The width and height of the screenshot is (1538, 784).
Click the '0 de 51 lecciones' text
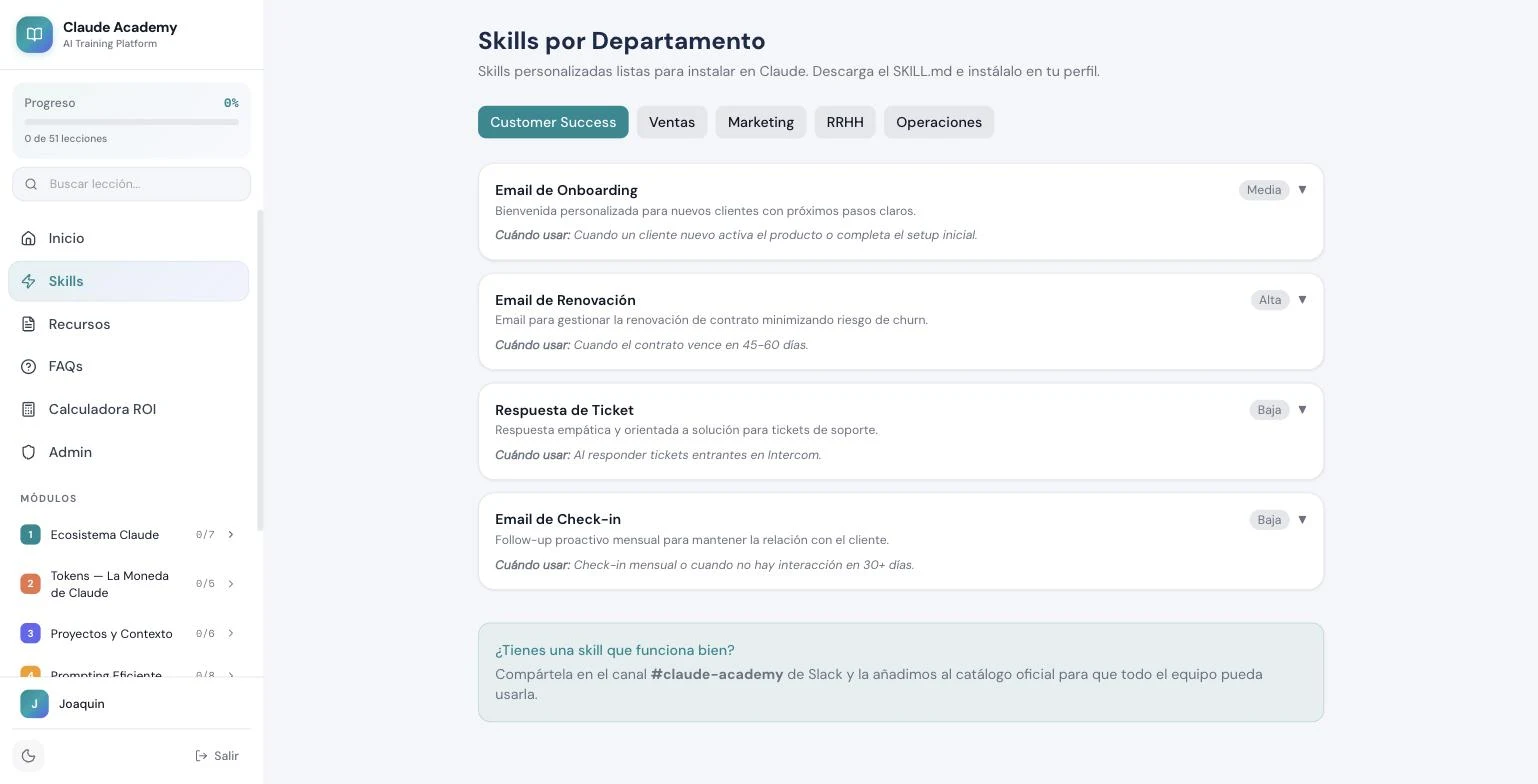[x=66, y=139]
